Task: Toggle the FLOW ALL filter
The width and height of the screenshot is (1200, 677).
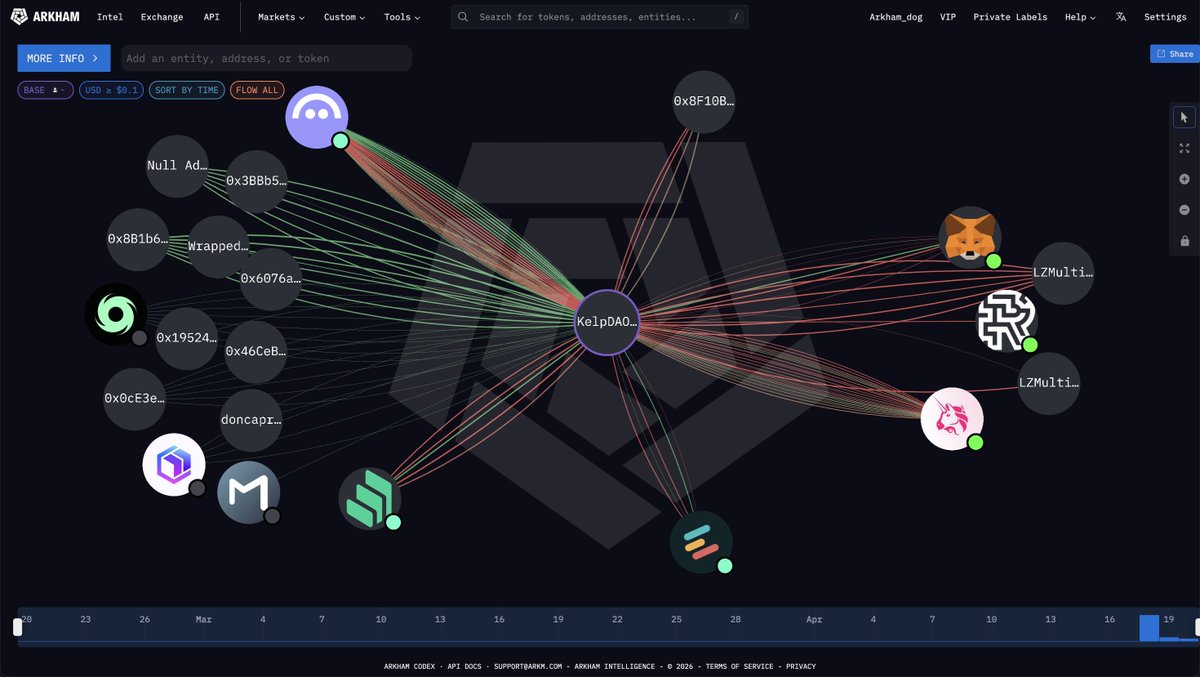Action: click(258, 90)
